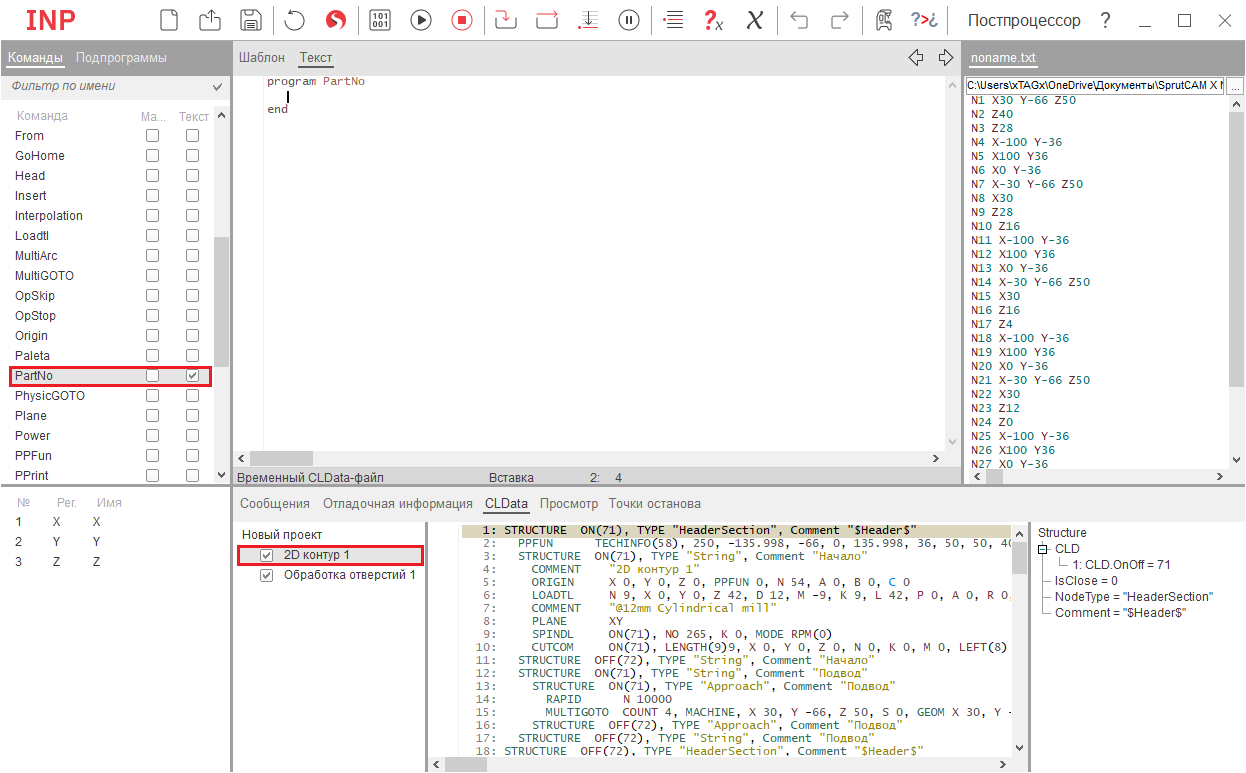The image size is (1246, 773).
Task: Create a new file via toolbar icon
Action: pos(170,20)
